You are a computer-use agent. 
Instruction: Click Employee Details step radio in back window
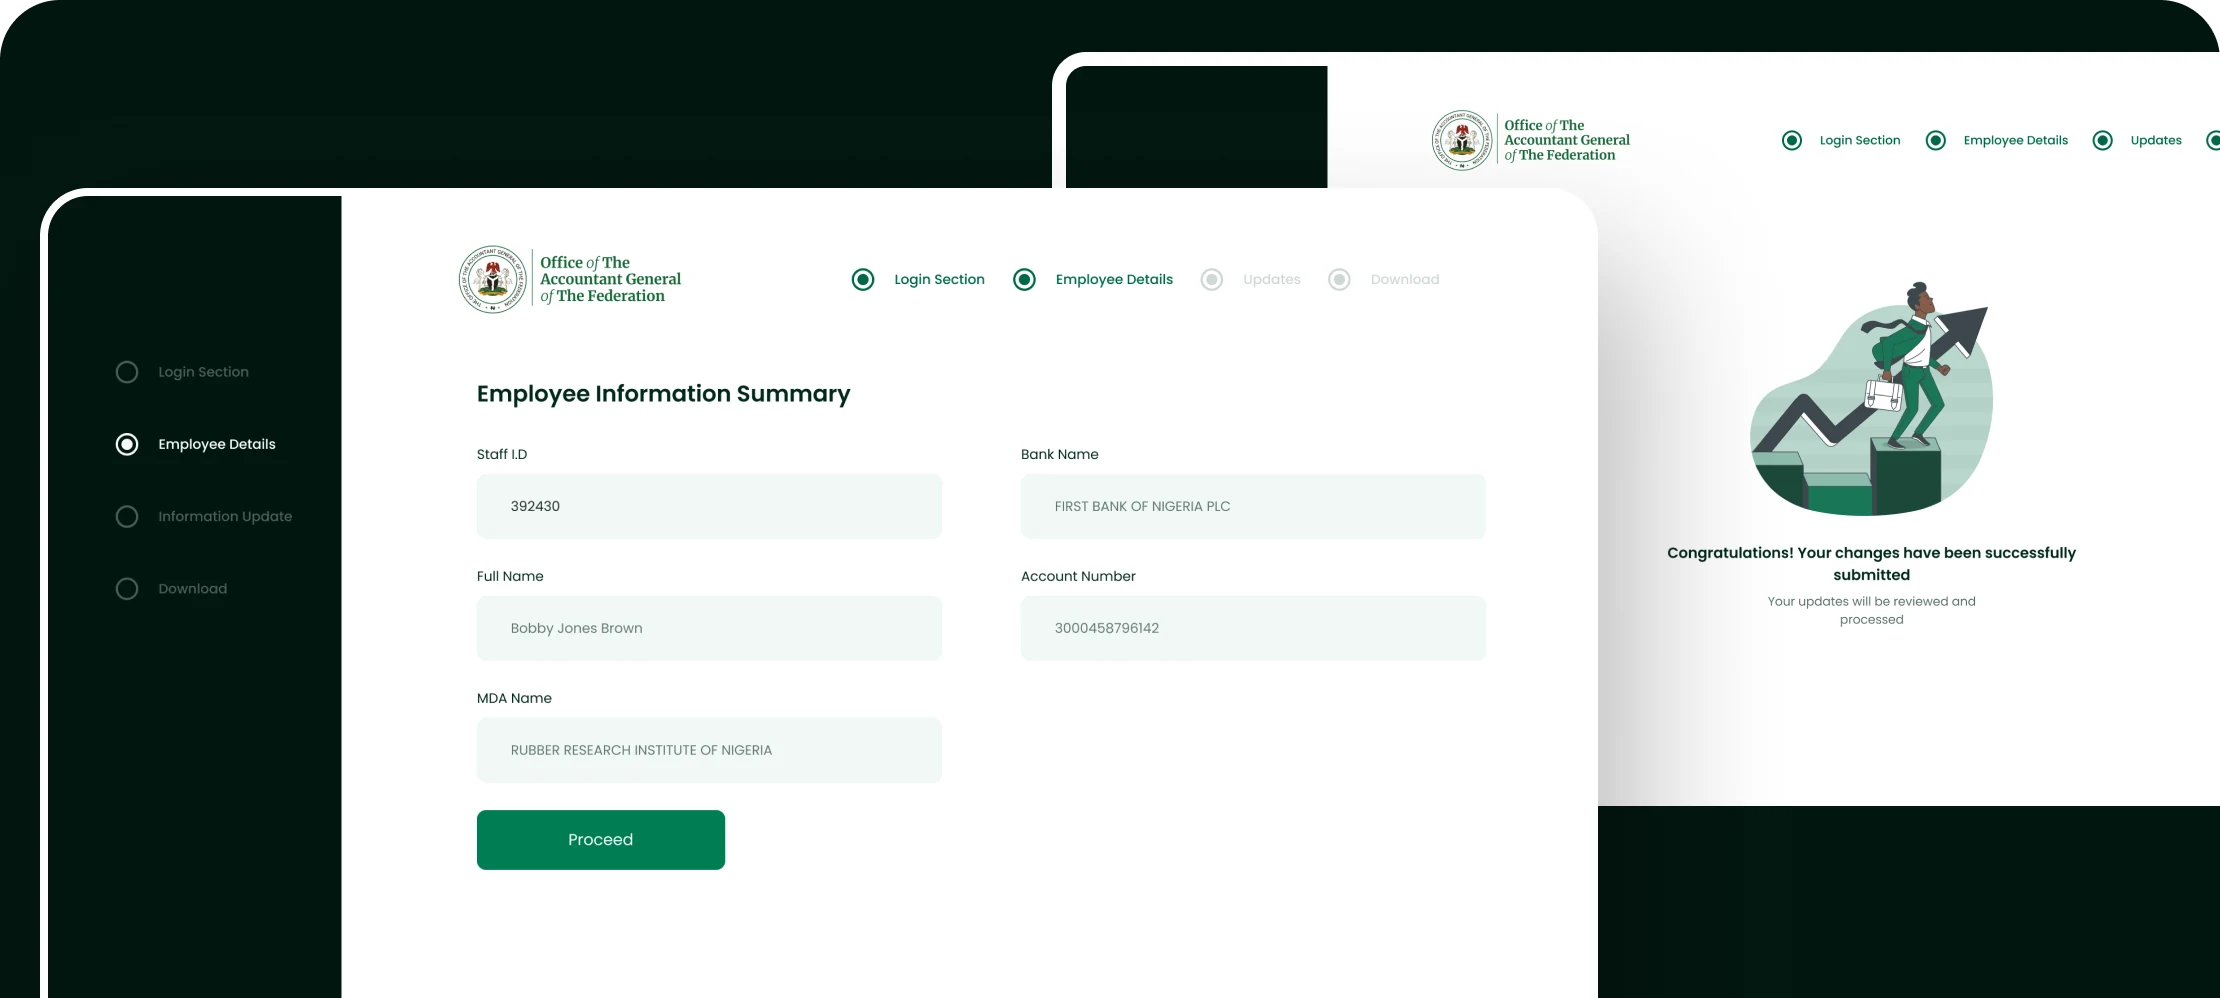coord(1936,140)
